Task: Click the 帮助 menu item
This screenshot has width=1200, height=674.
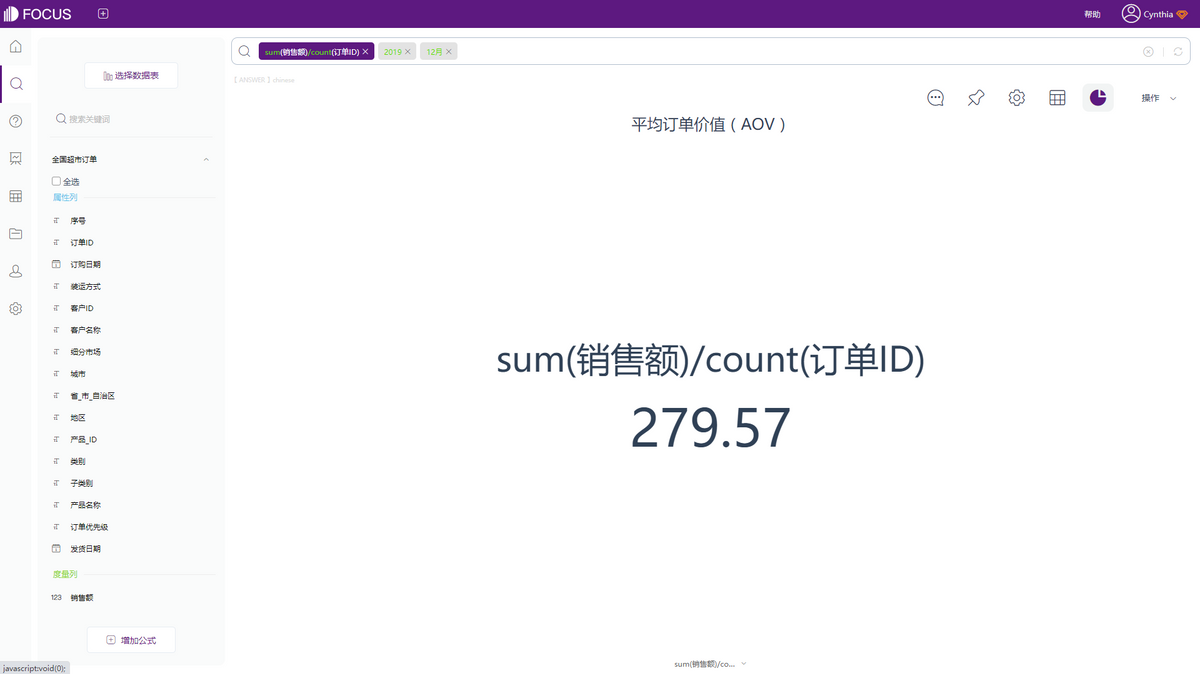Action: 1092,13
